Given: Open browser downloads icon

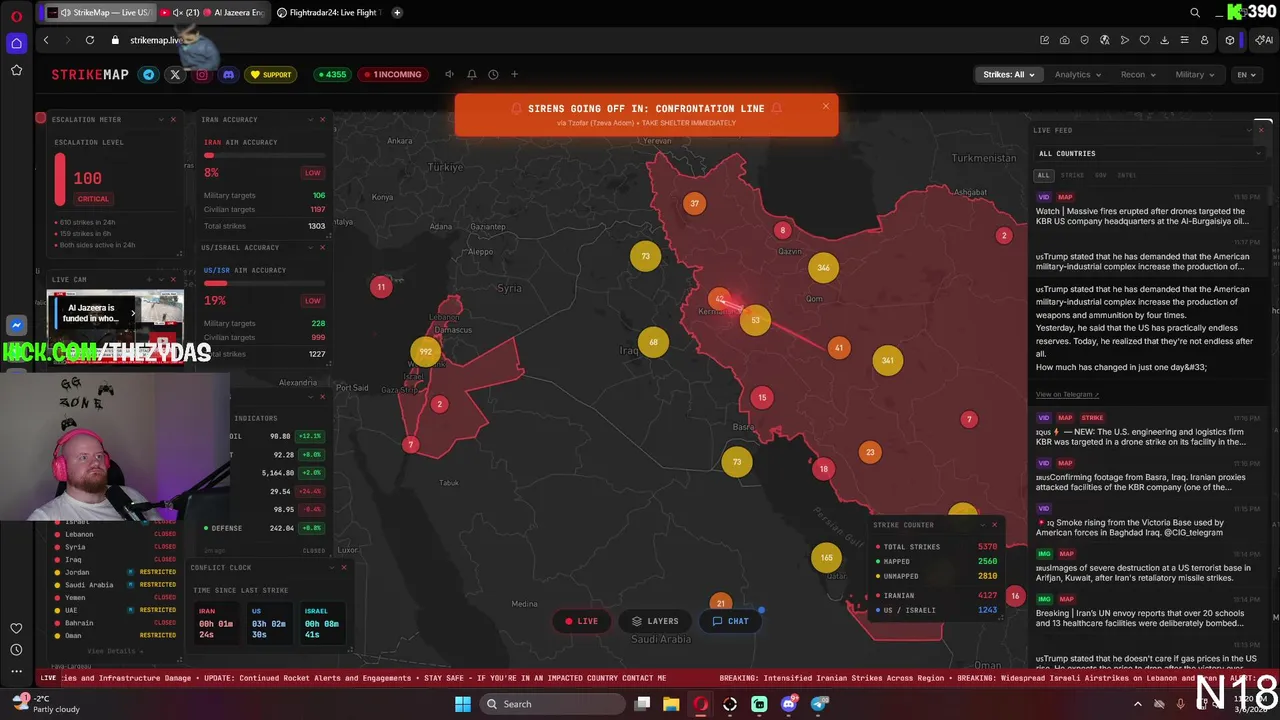Looking at the screenshot, I should pos(1164,40).
